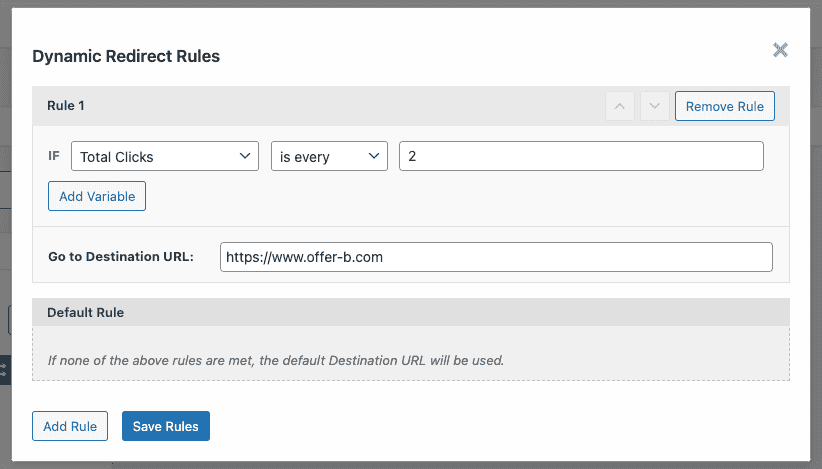
Task: Move Rule 1 down with the arrow
Action: pos(654,106)
